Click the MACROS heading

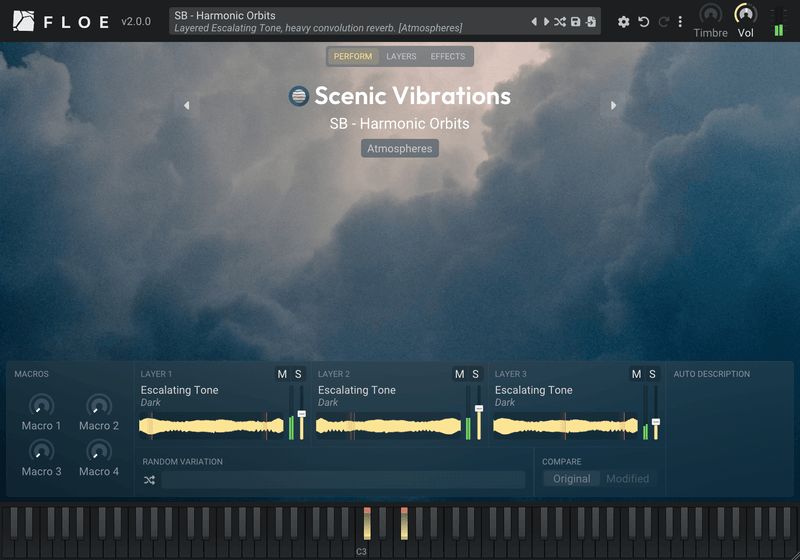pyautogui.click(x=32, y=374)
